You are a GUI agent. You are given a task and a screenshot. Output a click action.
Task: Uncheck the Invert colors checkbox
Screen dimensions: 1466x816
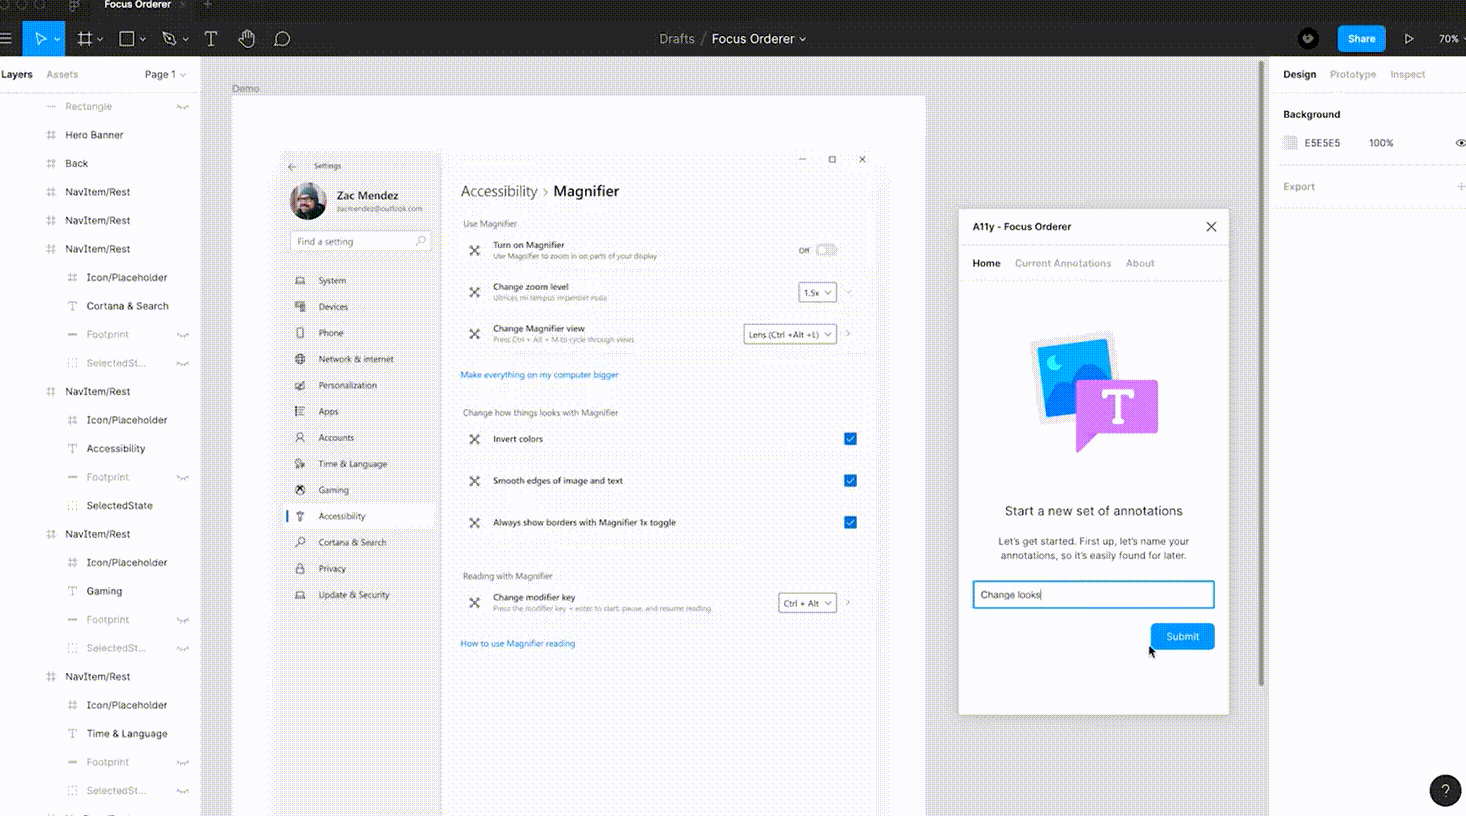[x=850, y=439]
